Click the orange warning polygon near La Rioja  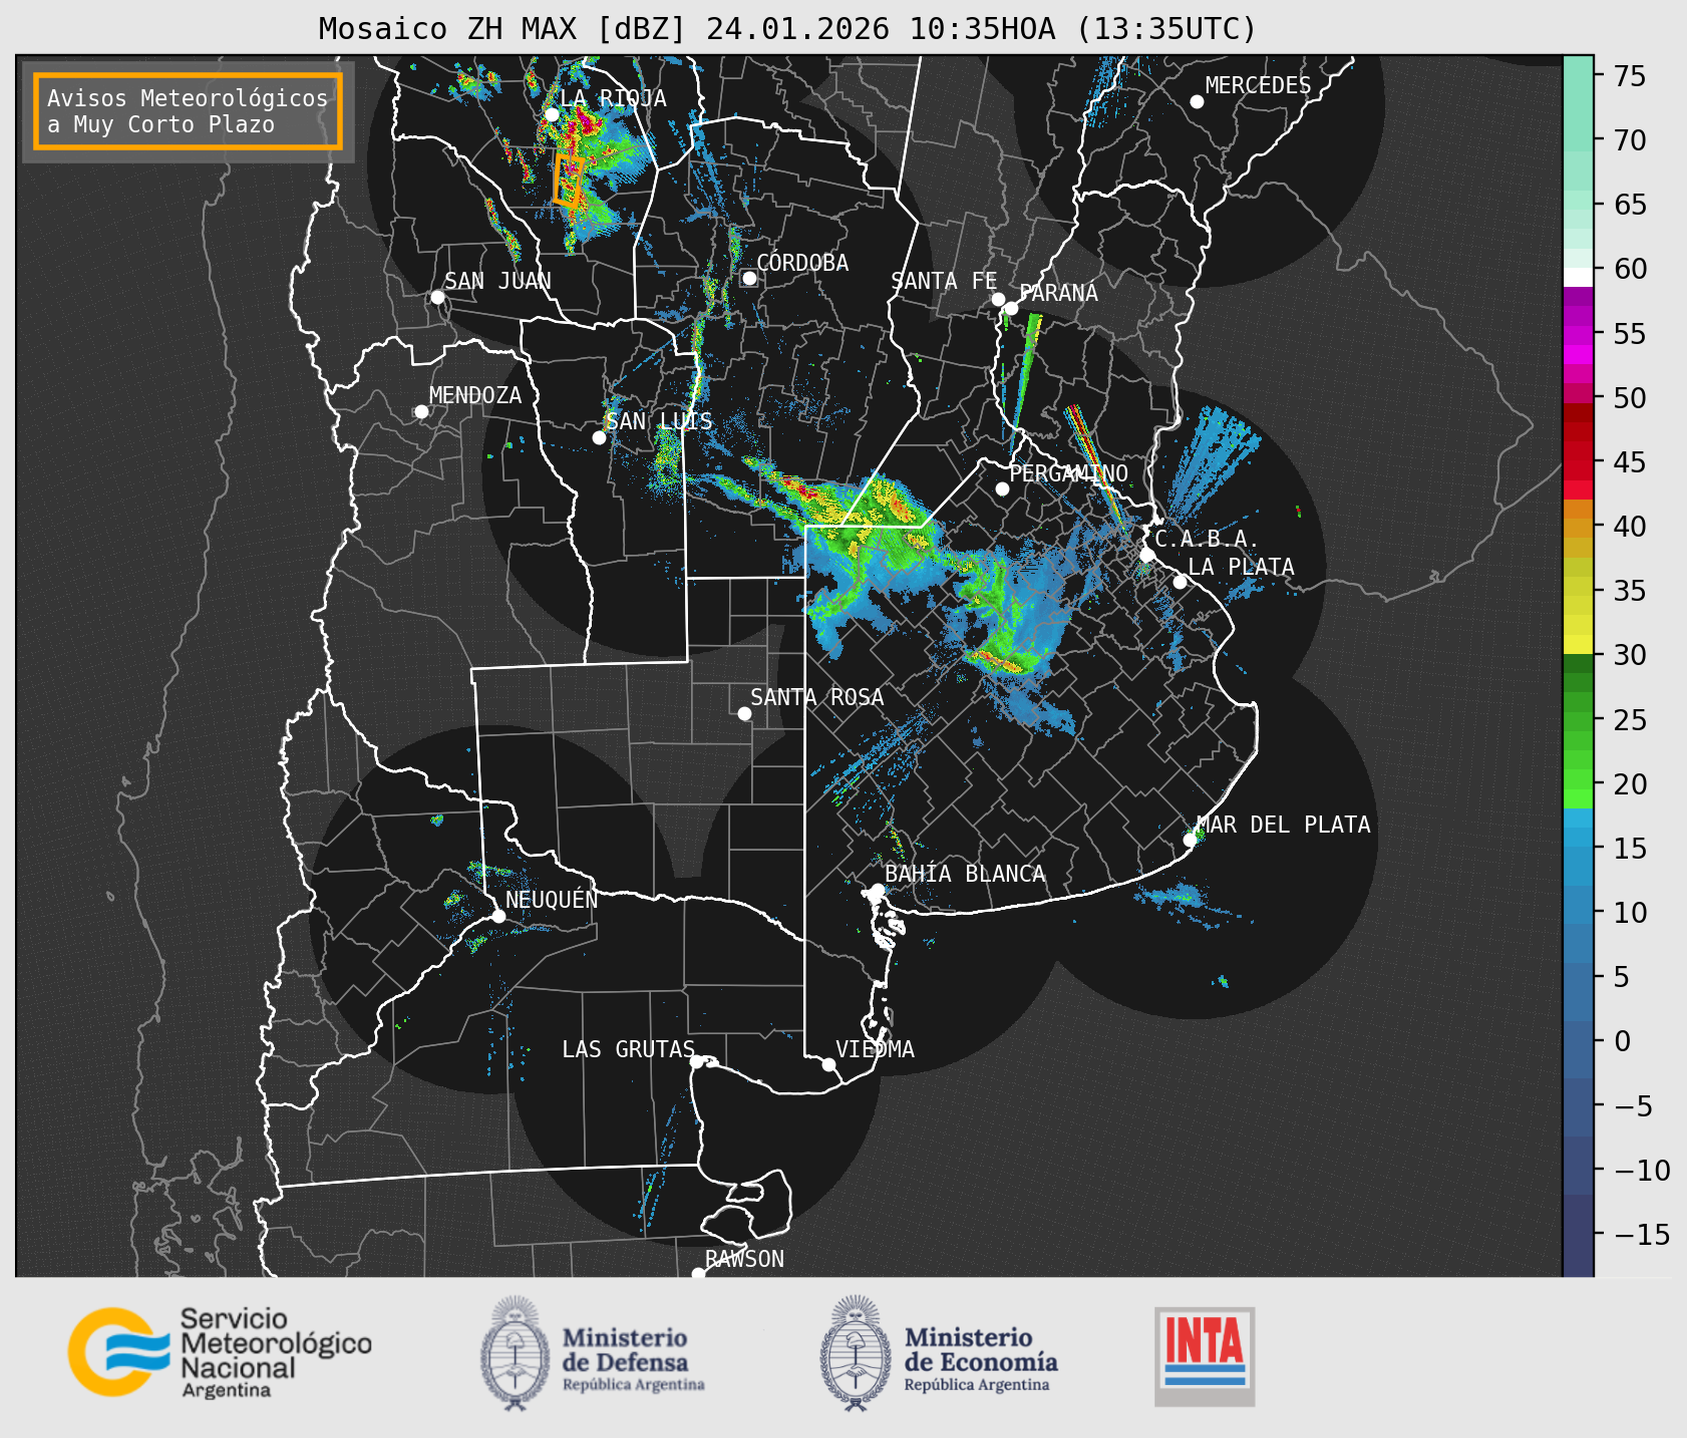point(568,181)
